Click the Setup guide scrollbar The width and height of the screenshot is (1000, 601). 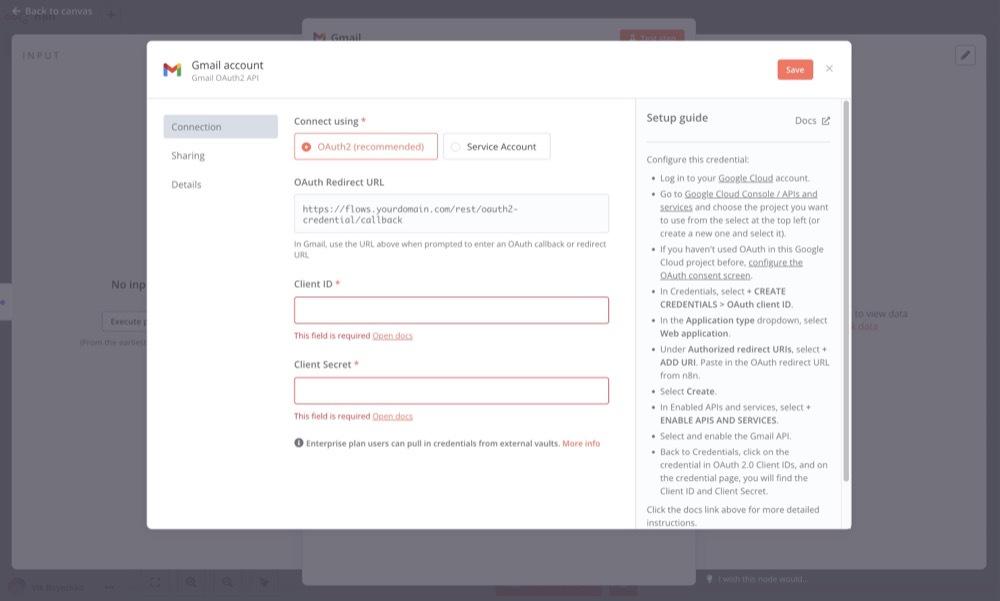coord(846,291)
